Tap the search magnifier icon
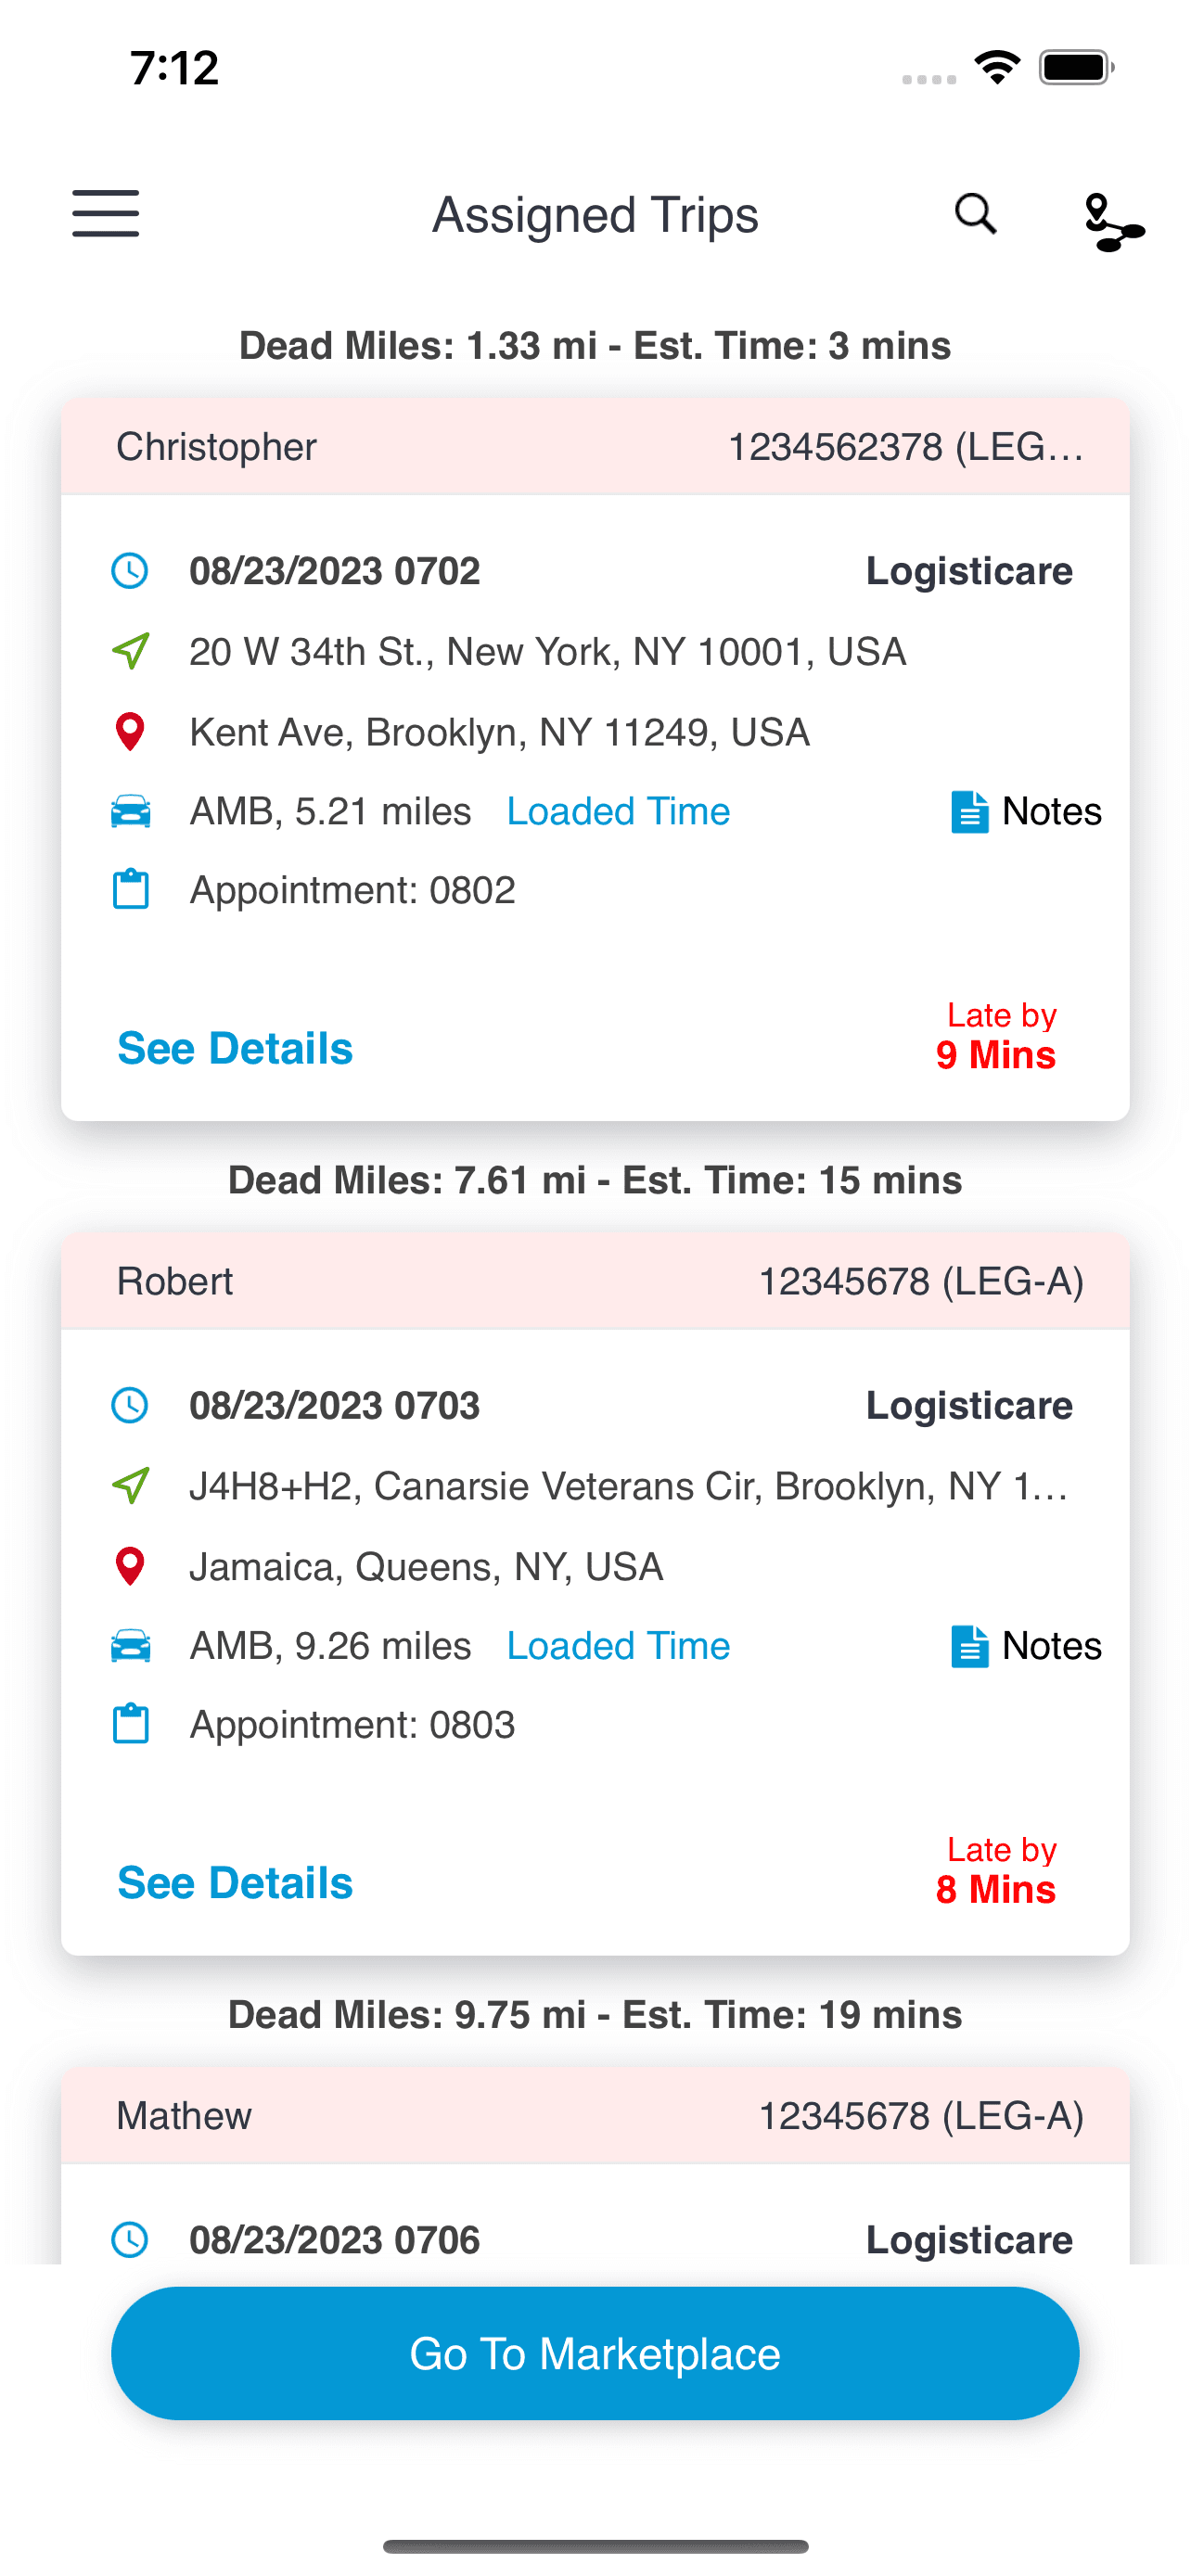 [x=975, y=214]
